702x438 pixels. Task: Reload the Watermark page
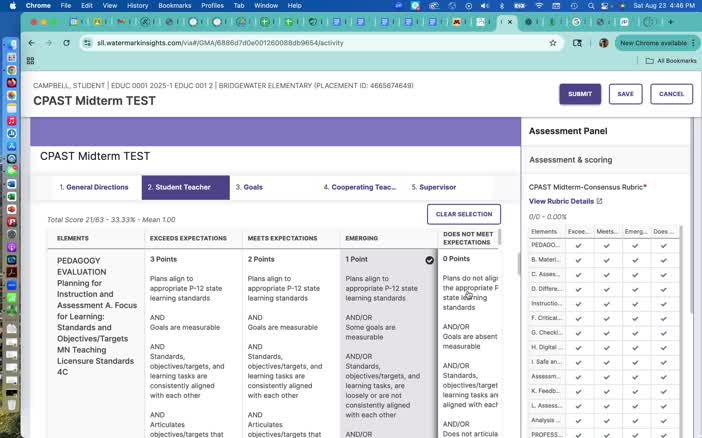coord(66,43)
